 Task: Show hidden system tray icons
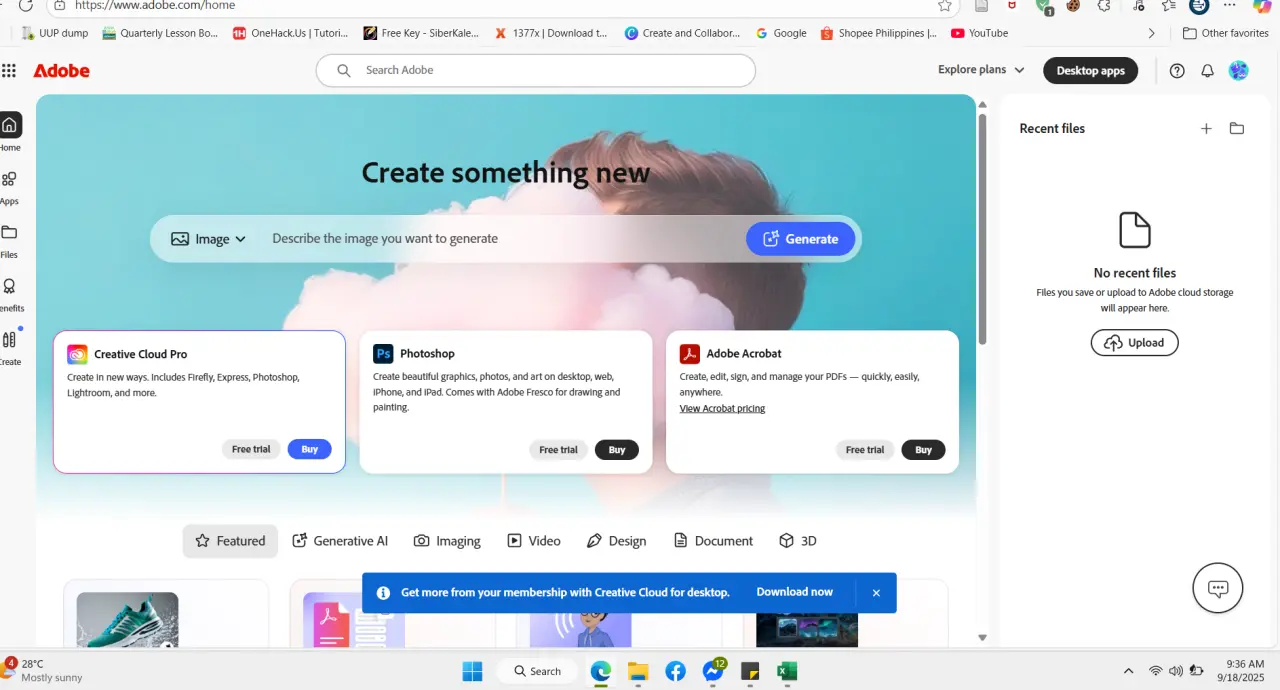(x=1129, y=671)
